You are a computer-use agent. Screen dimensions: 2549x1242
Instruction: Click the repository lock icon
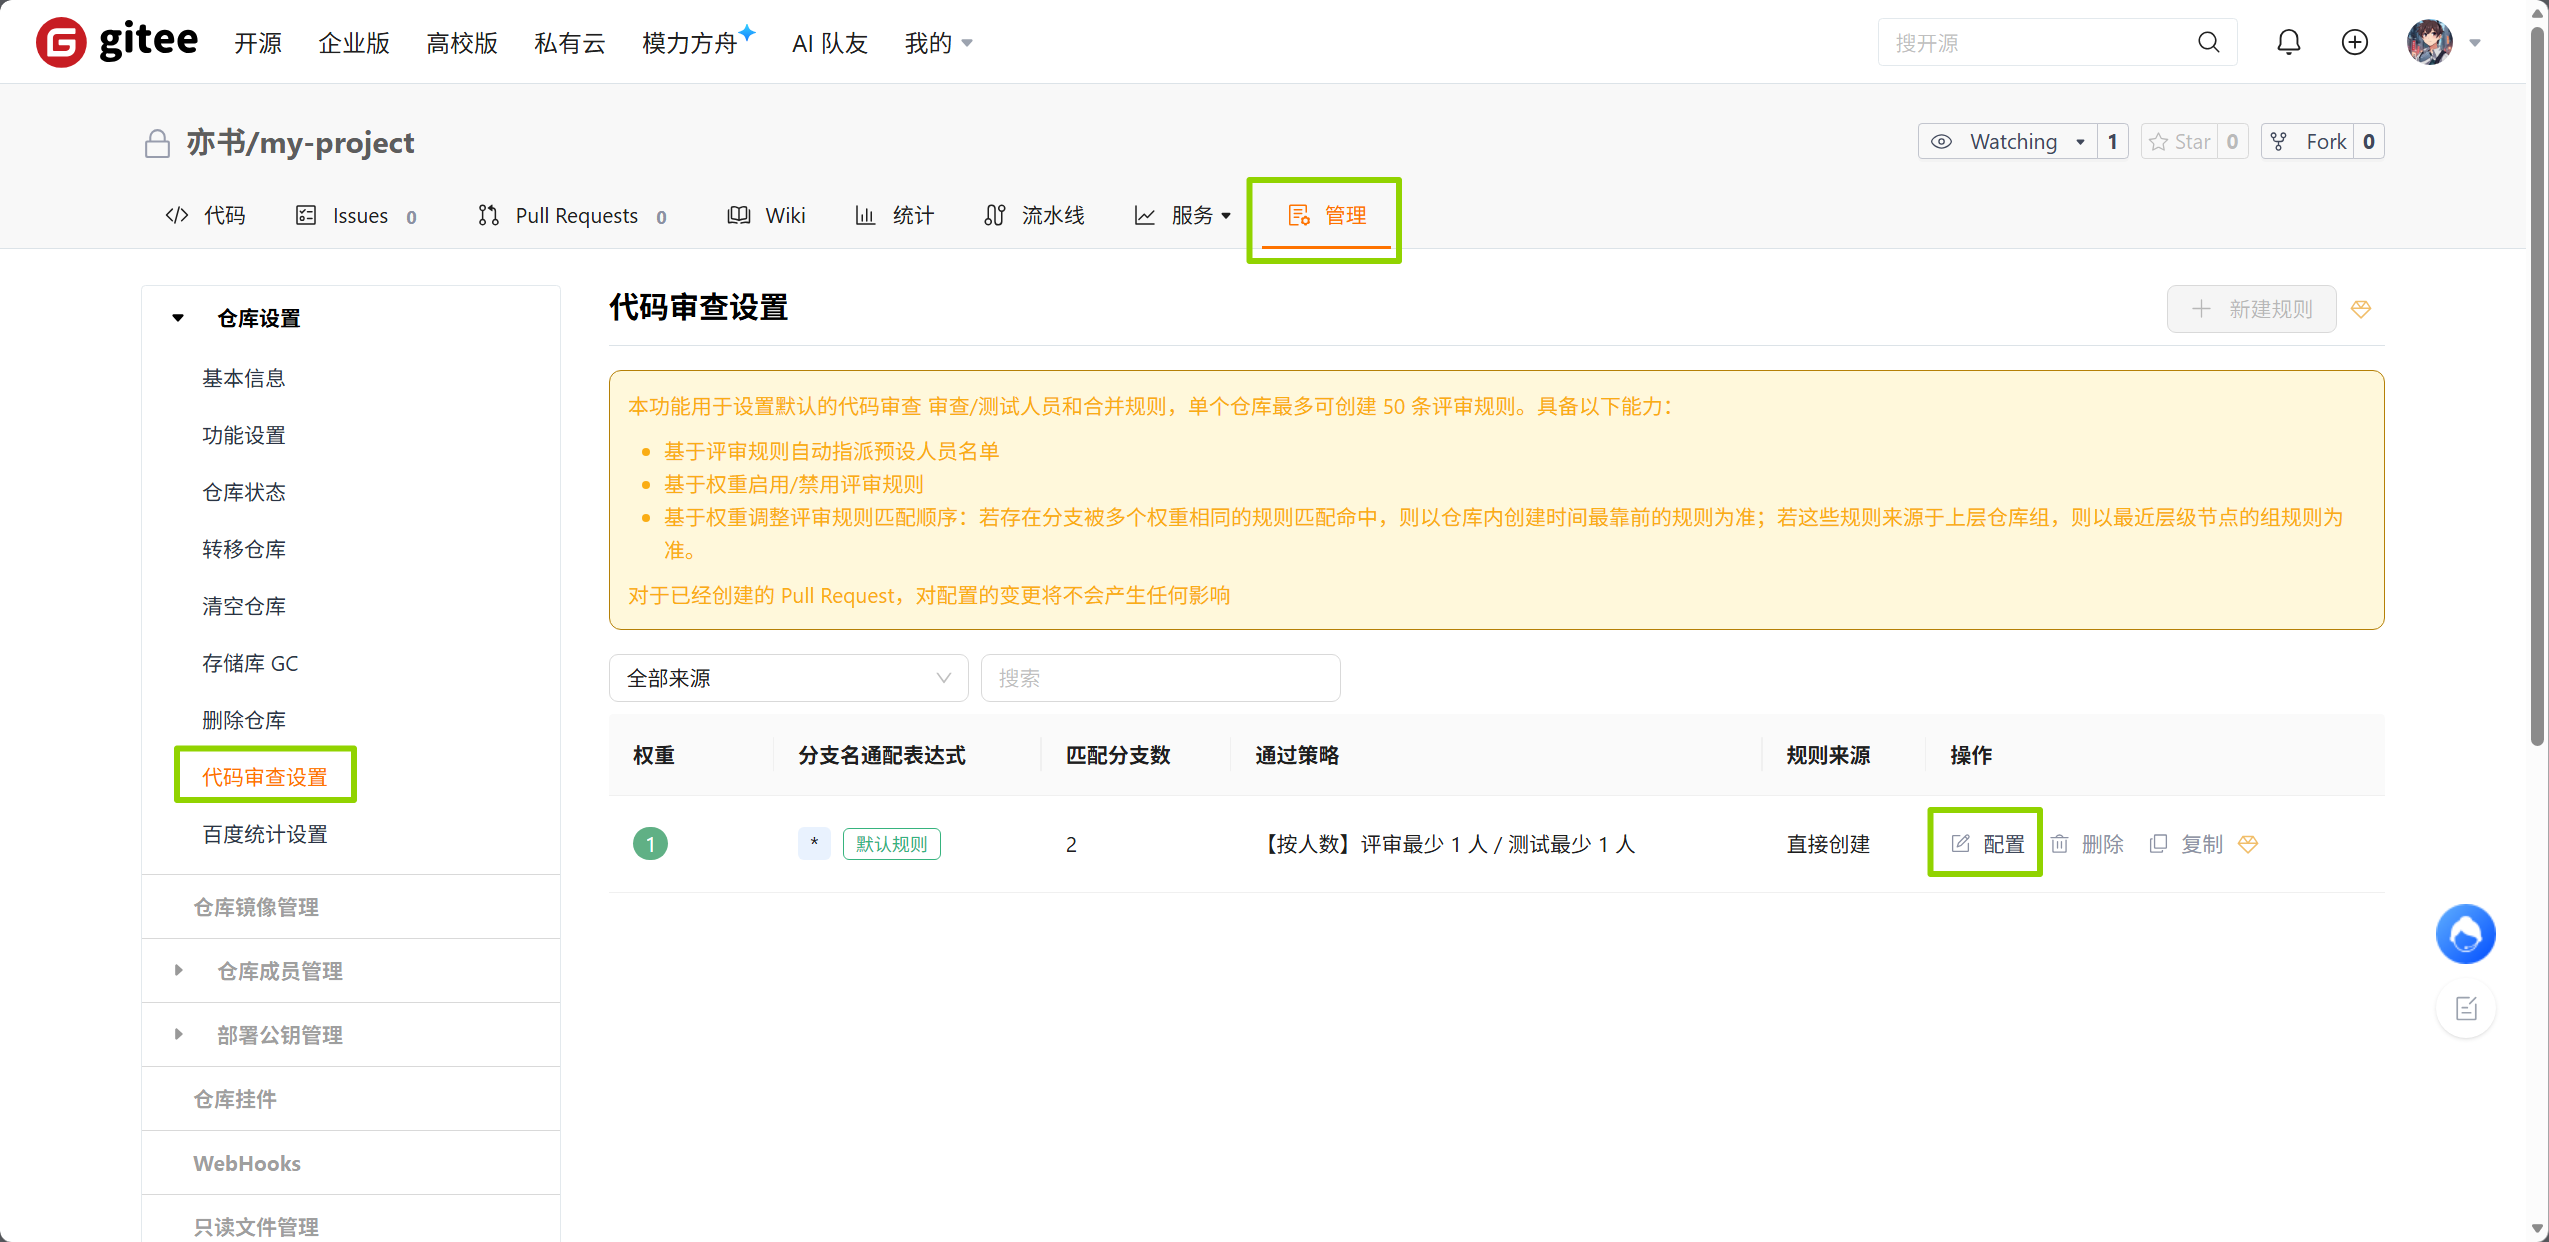pos(157,143)
